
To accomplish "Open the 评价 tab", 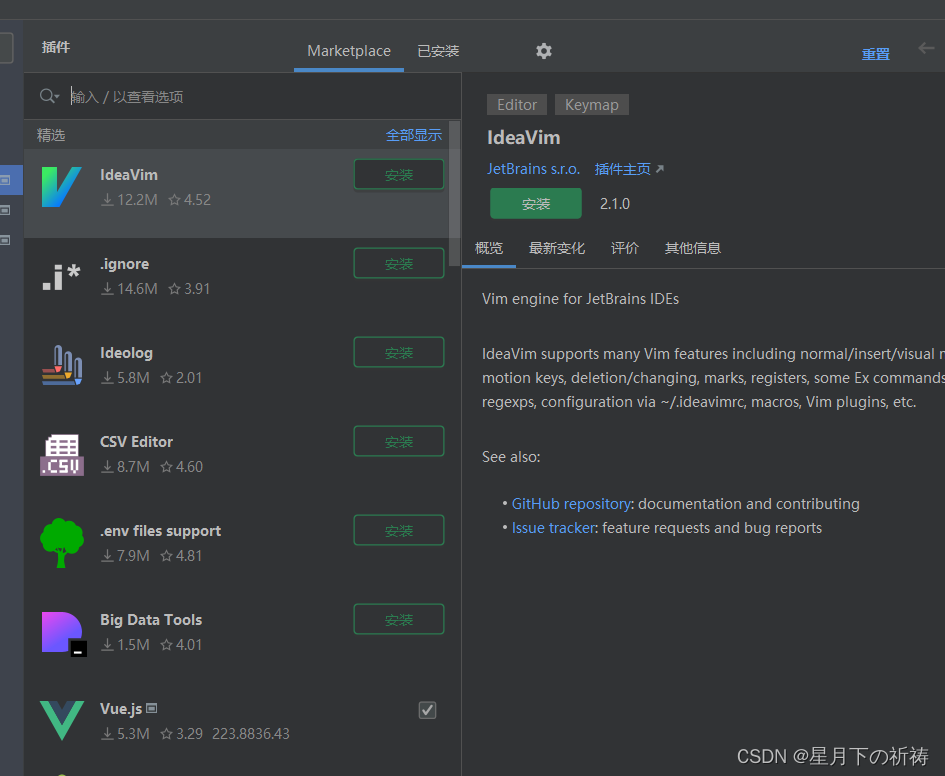I will pyautogui.click(x=624, y=248).
